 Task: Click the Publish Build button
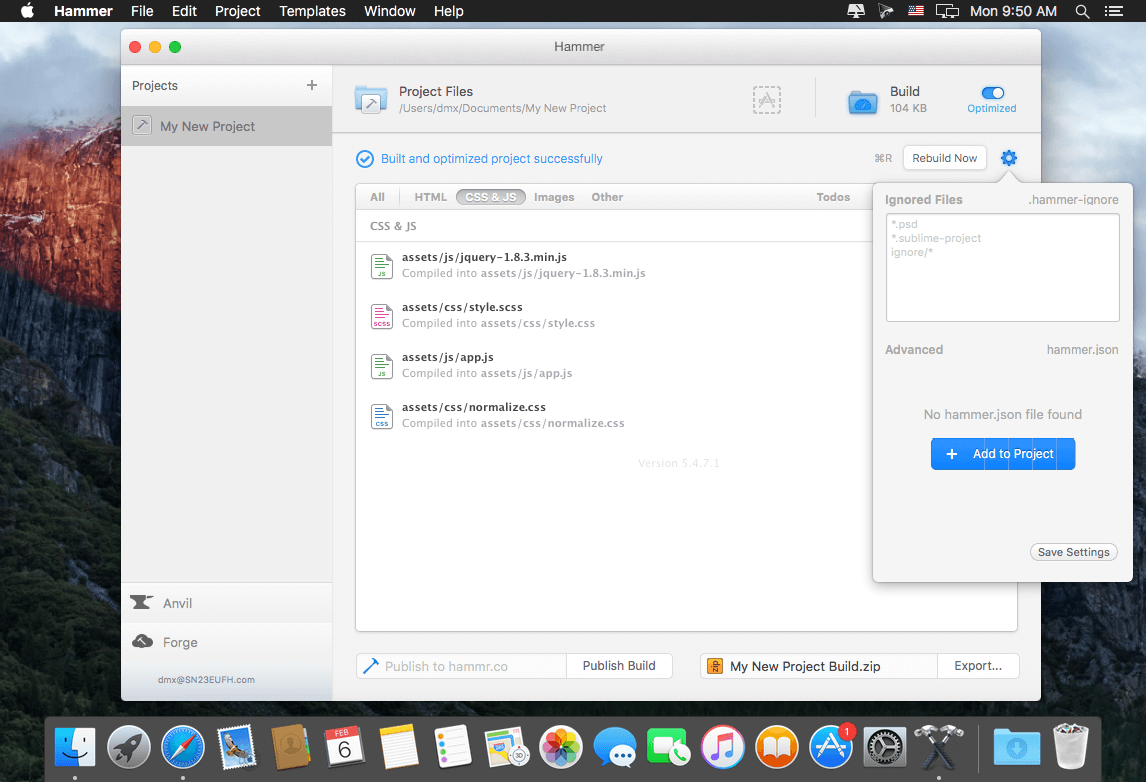(x=619, y=666)
